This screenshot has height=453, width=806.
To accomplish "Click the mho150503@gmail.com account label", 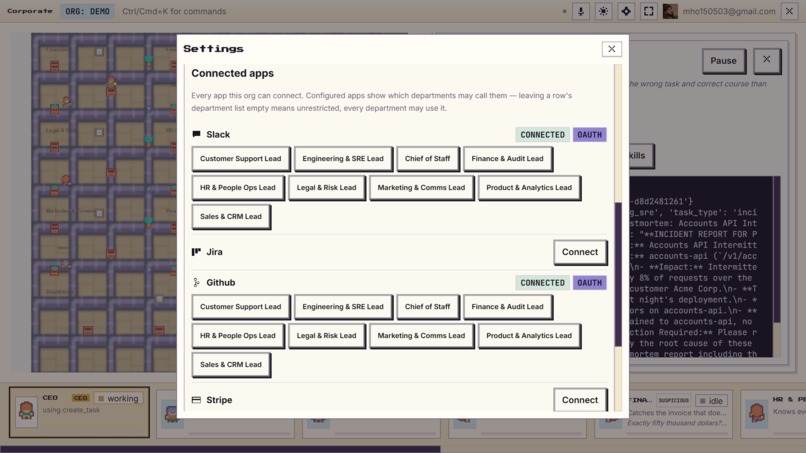I will coord(729,11).
